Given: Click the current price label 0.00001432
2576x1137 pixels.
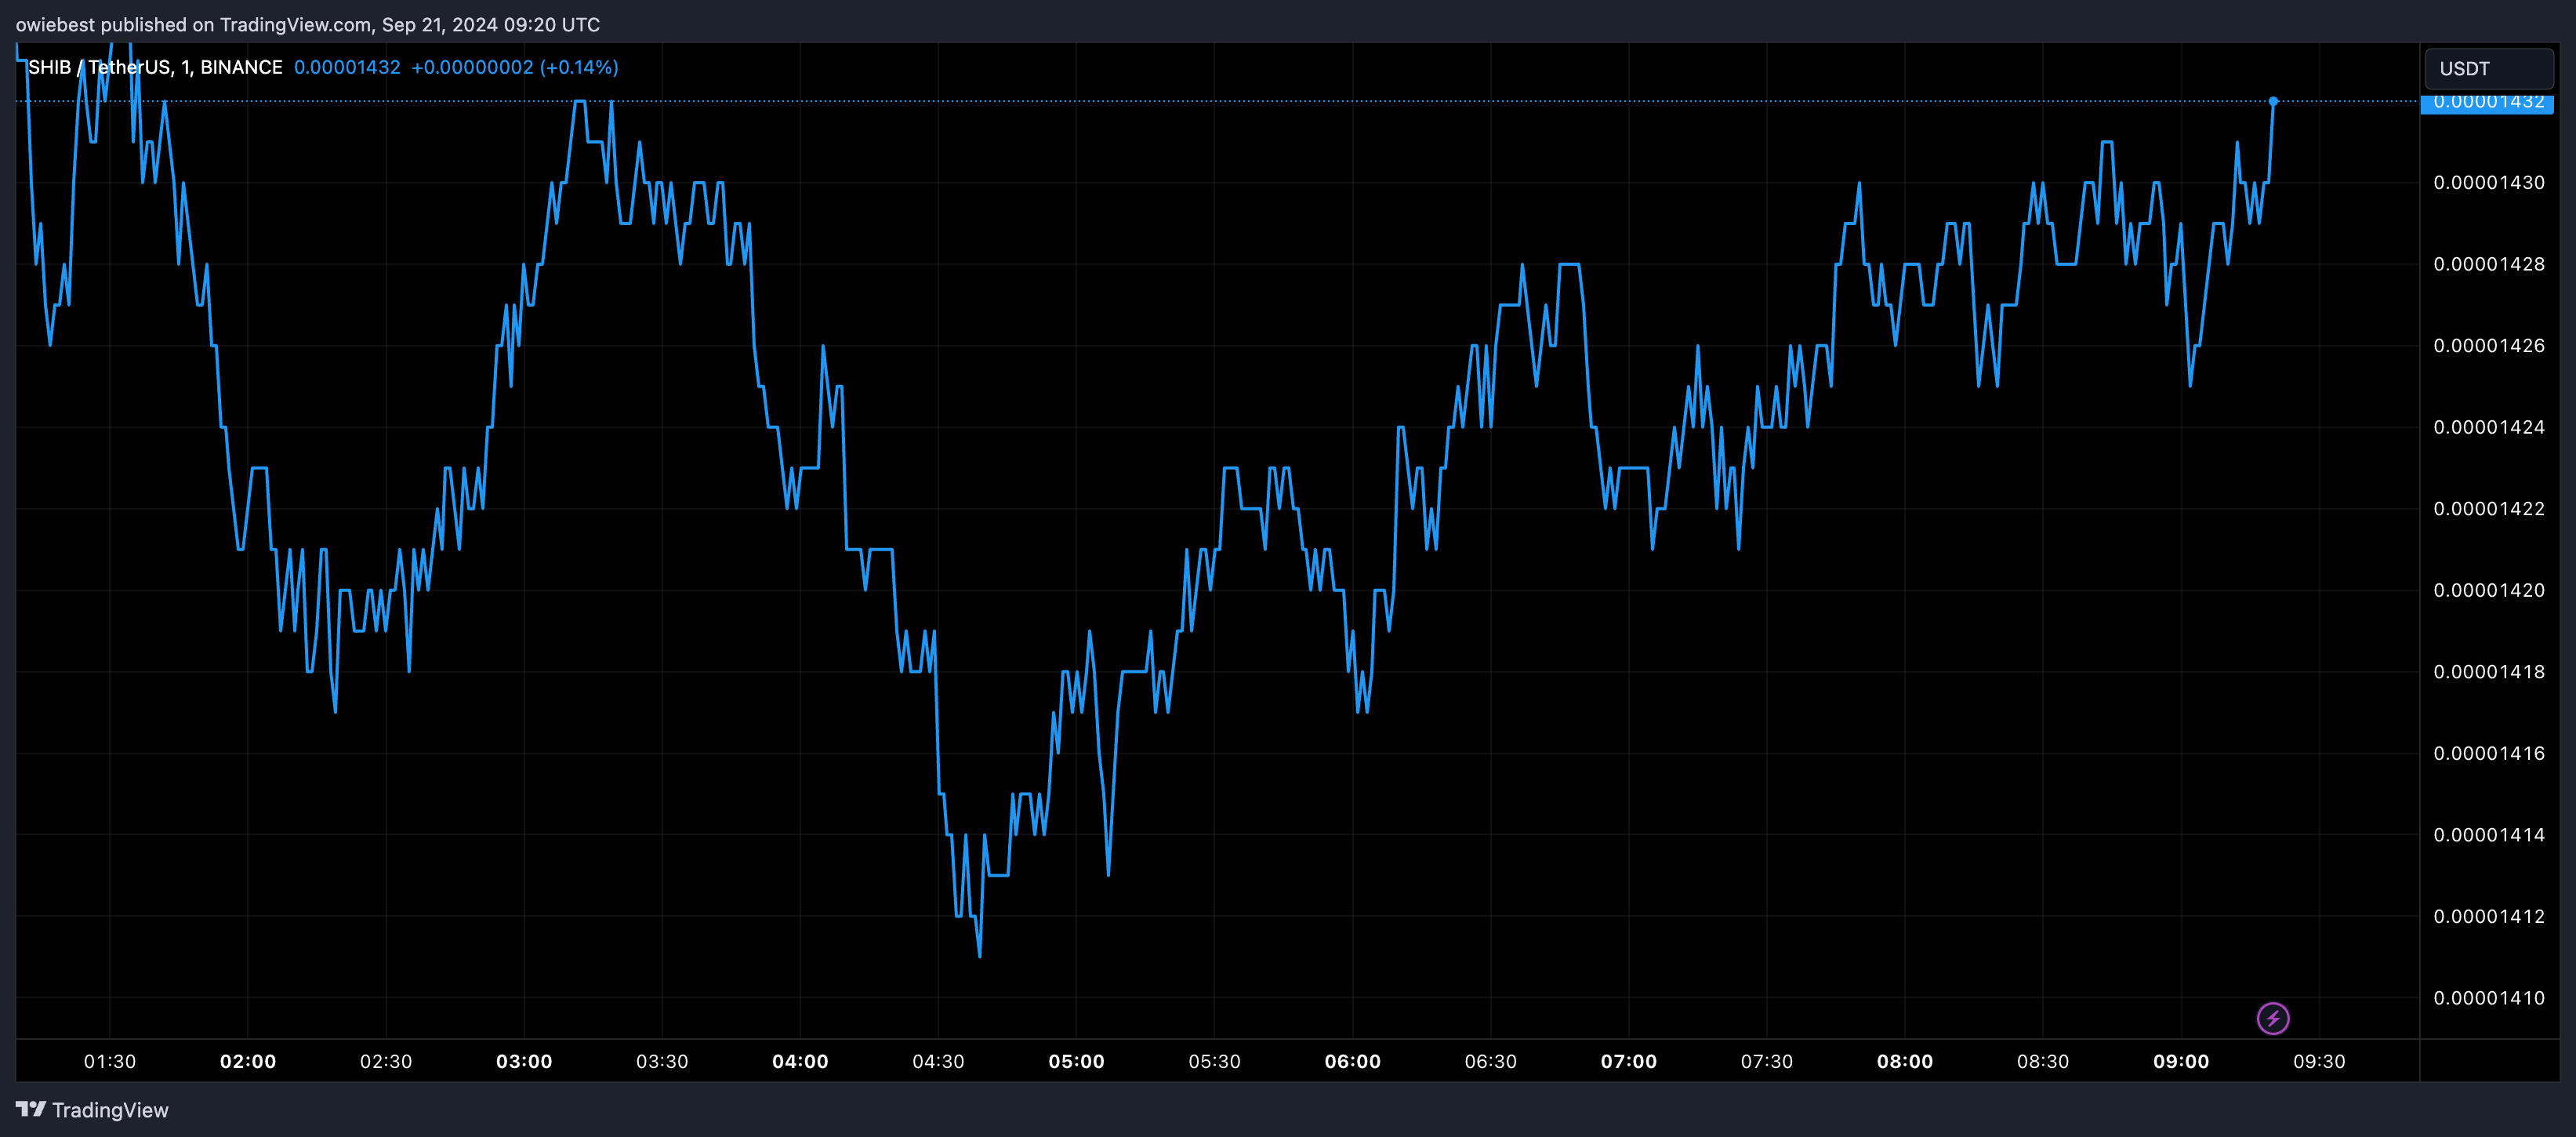Looking at the screenshot, I should (x=2487, y=103).
